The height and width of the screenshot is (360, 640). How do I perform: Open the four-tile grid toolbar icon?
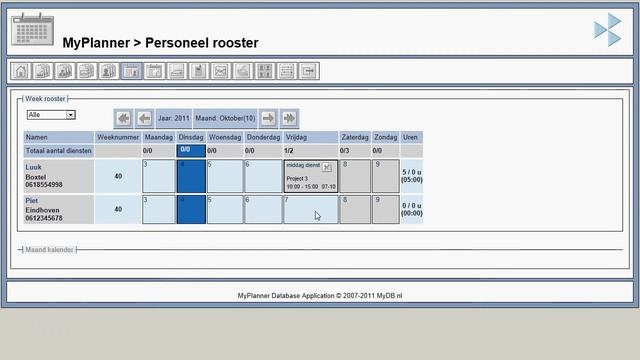[265, 71]
